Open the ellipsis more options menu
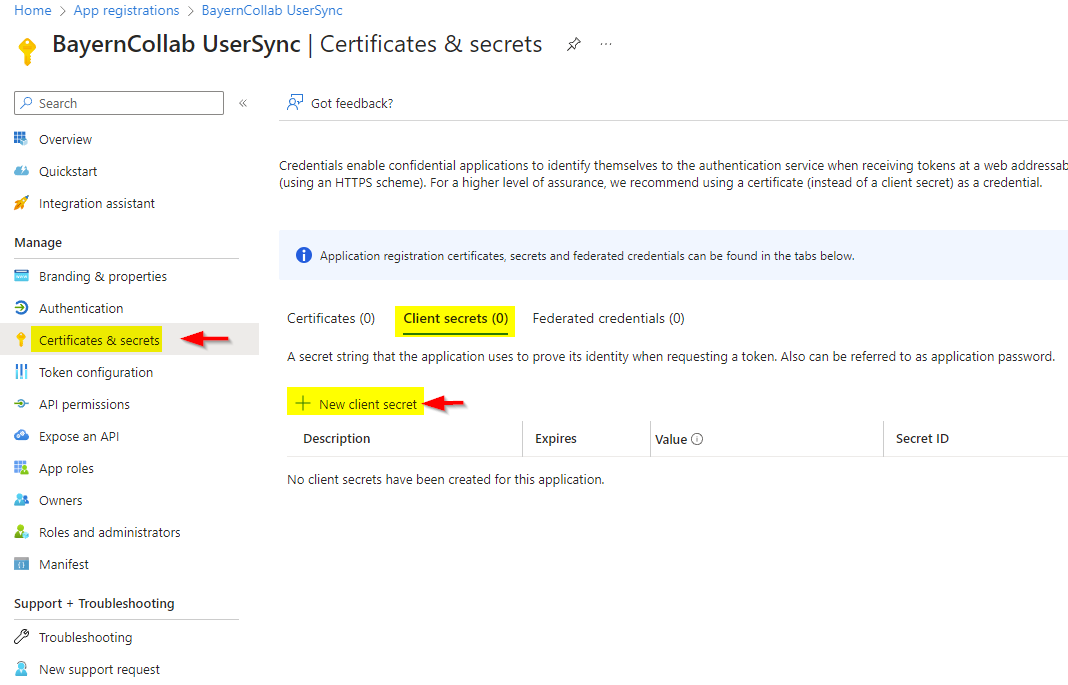The image size is (1068, 685). [x=606, y=45]
